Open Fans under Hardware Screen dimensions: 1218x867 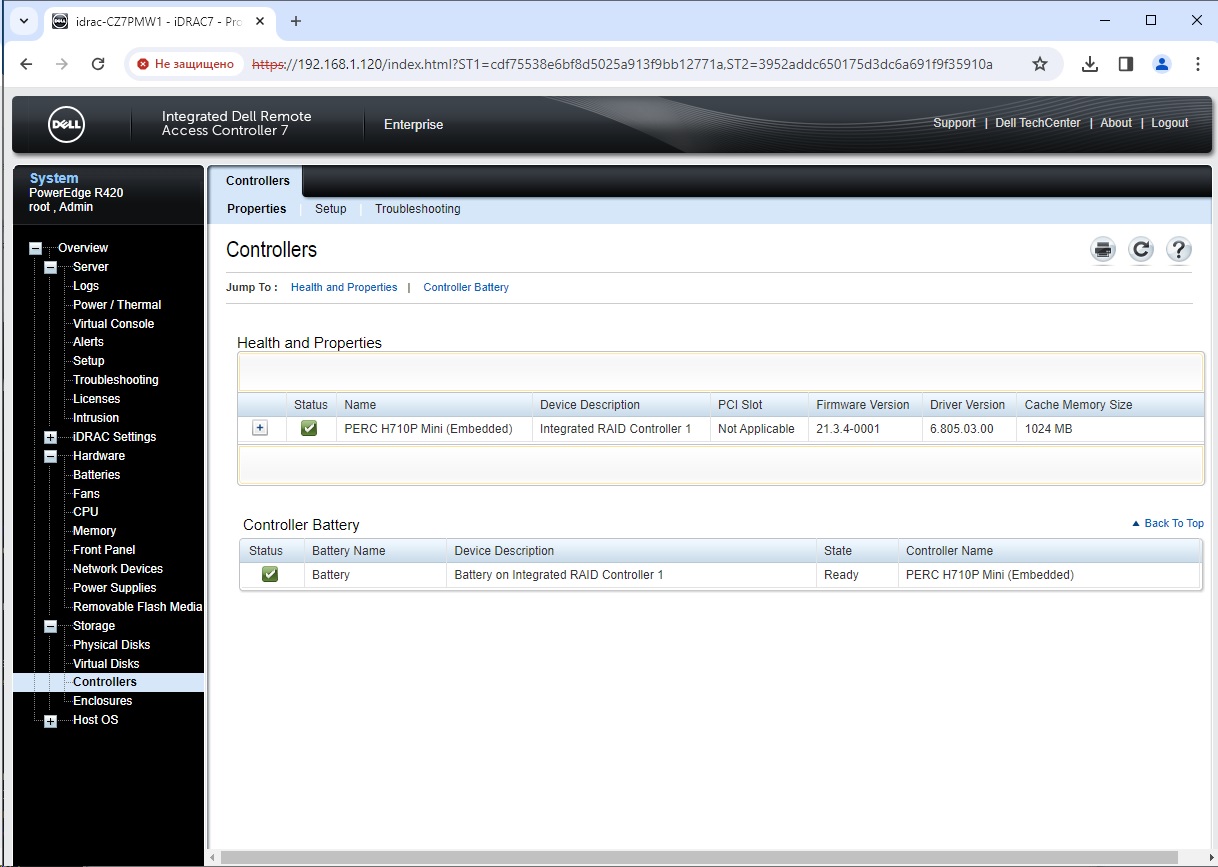point(87,494)
